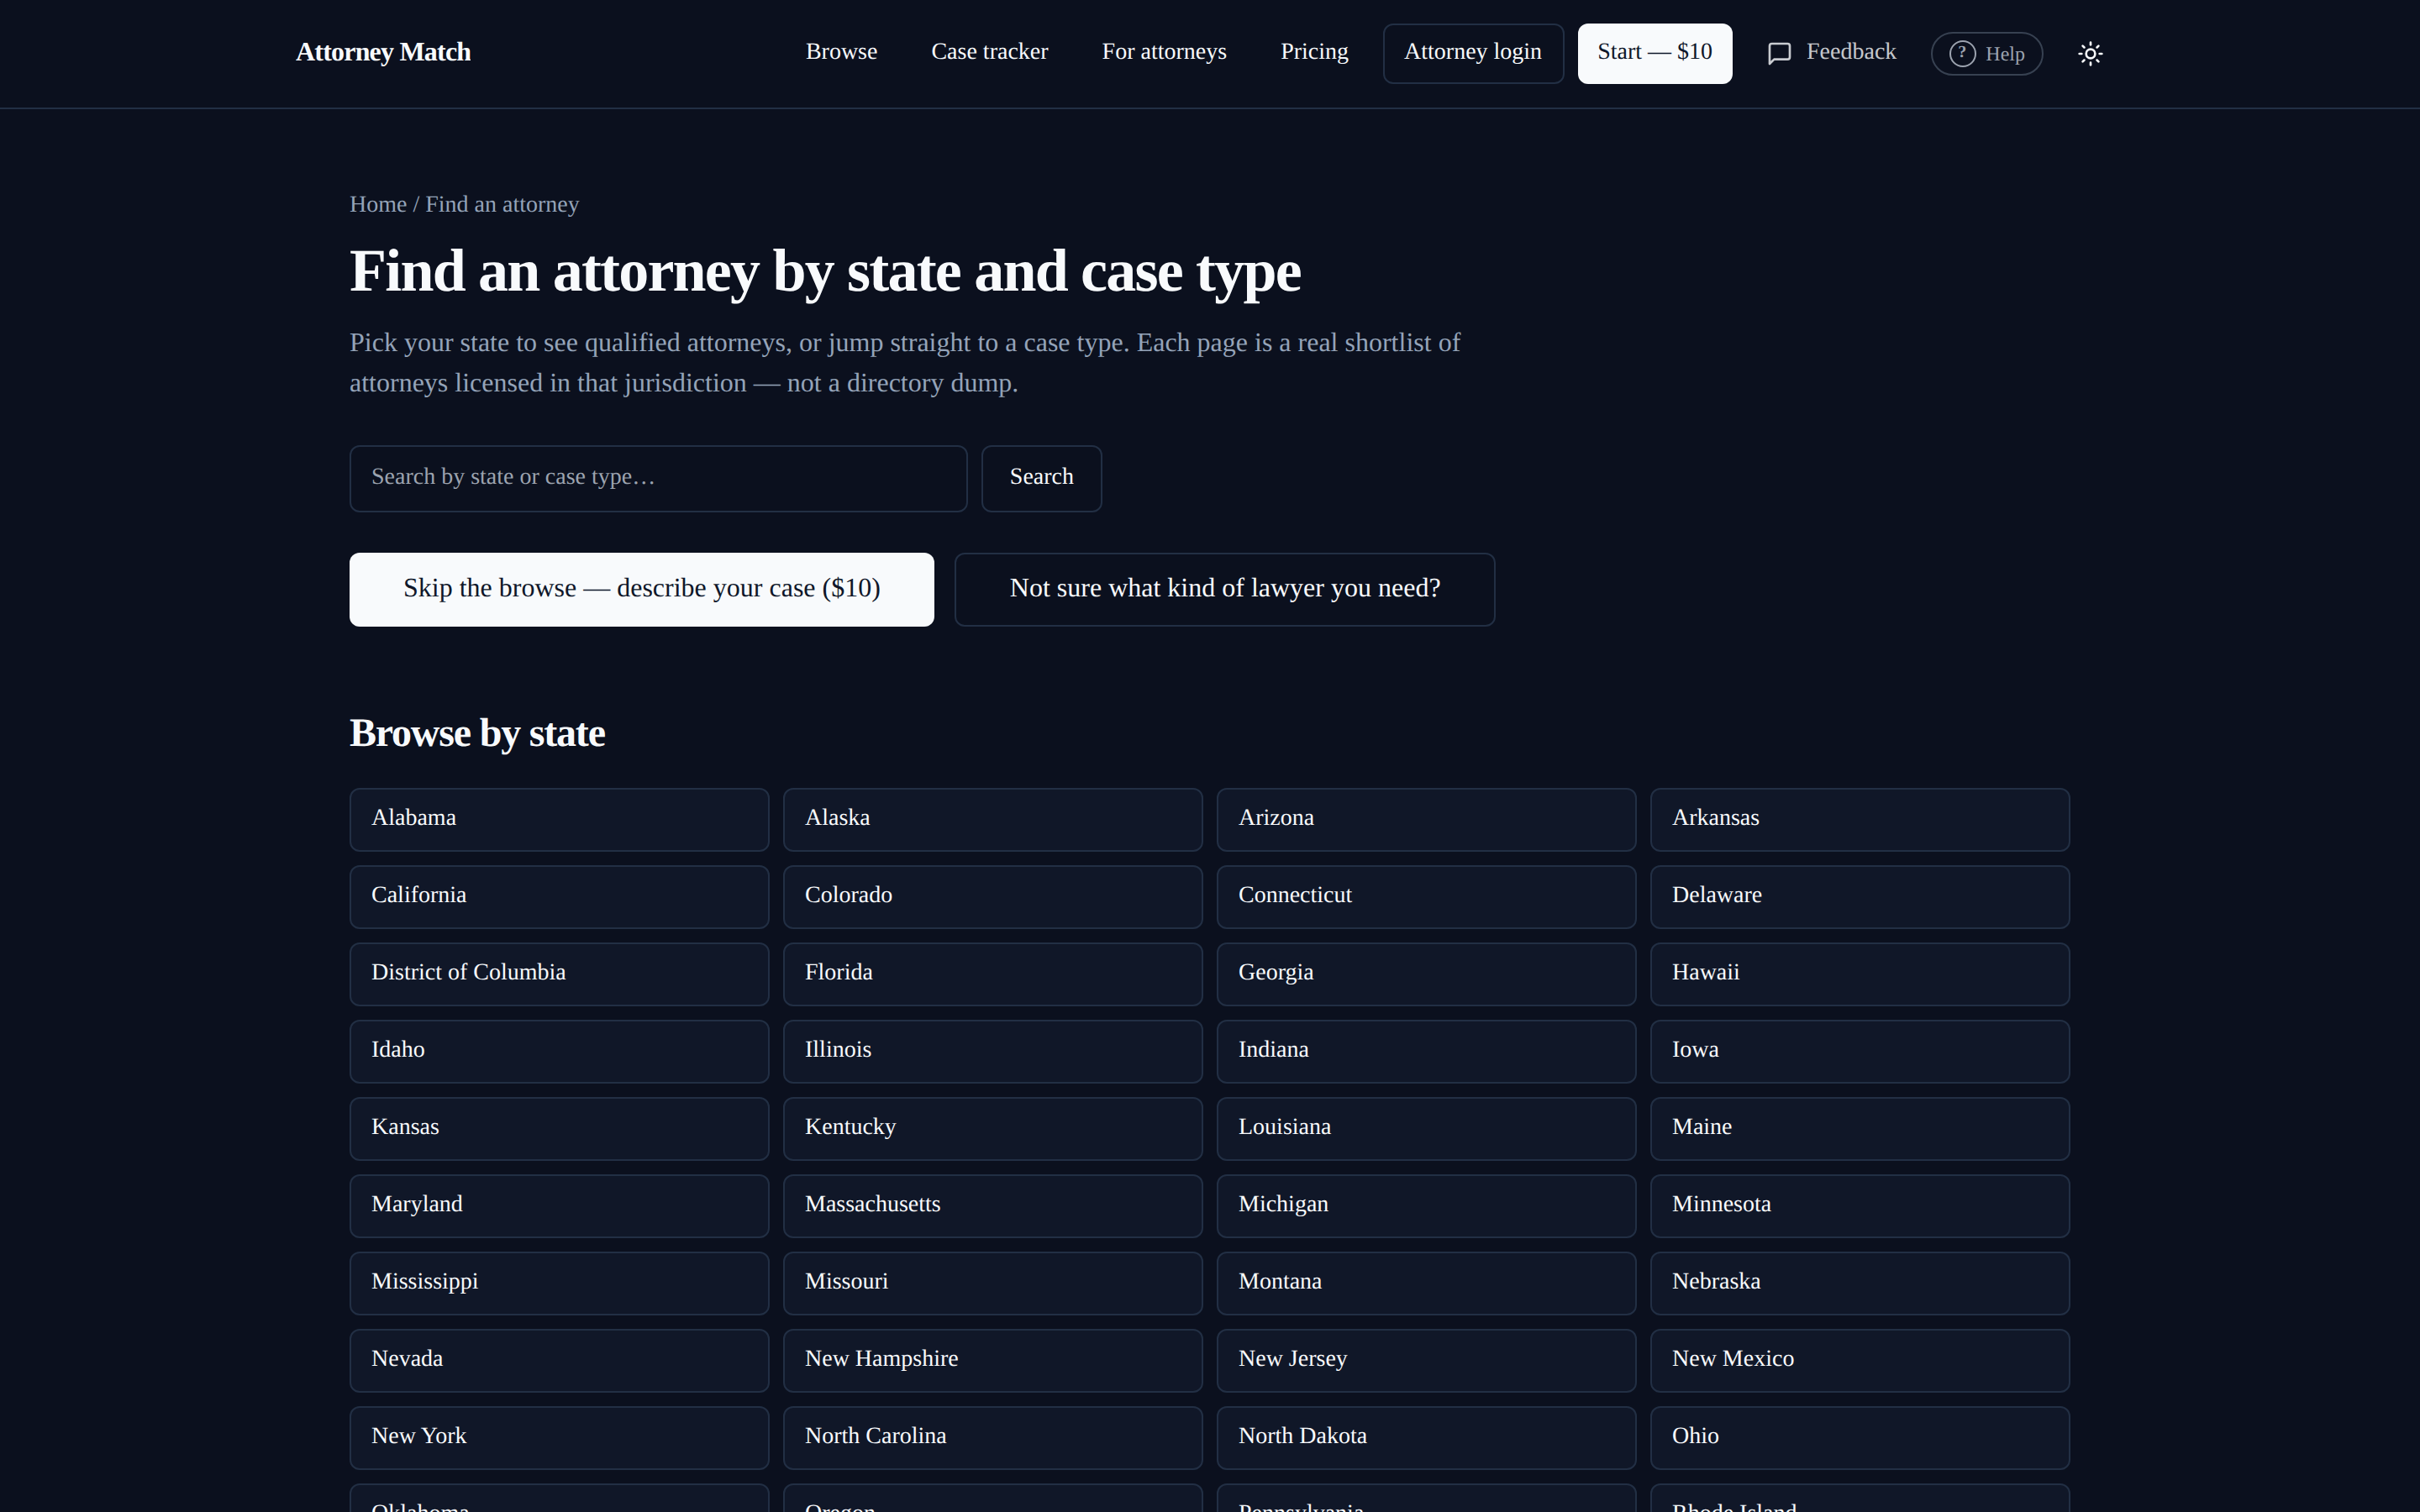Image resolution: width=2420 pixels, height=1512 pixels.
Task: Toggle the light/dark theme sun icon
Action: 2090,54
